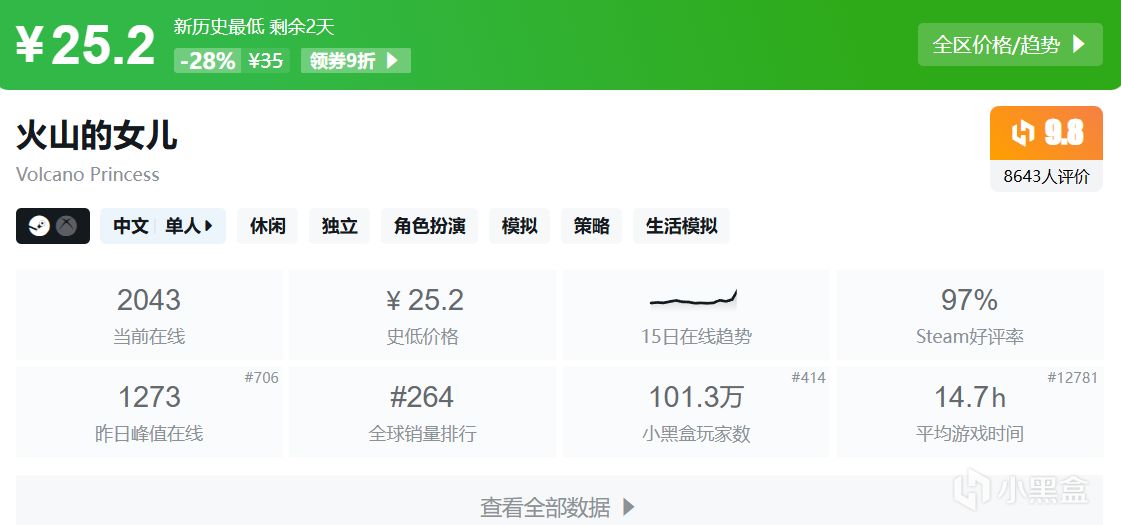Click the 新历史最低 剩余2天 label
Screen dimensions: 1121x525
click(x=254, y=27)
